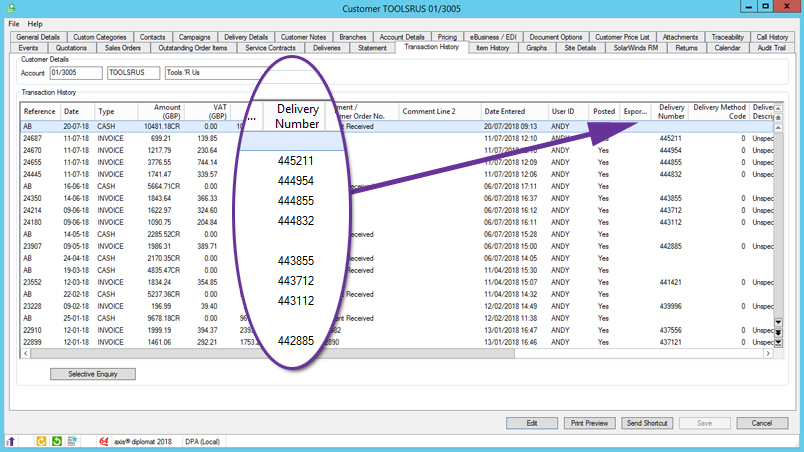Open the Custom Categories tab
Screen dimensions: 804x452
pos(99,37)
